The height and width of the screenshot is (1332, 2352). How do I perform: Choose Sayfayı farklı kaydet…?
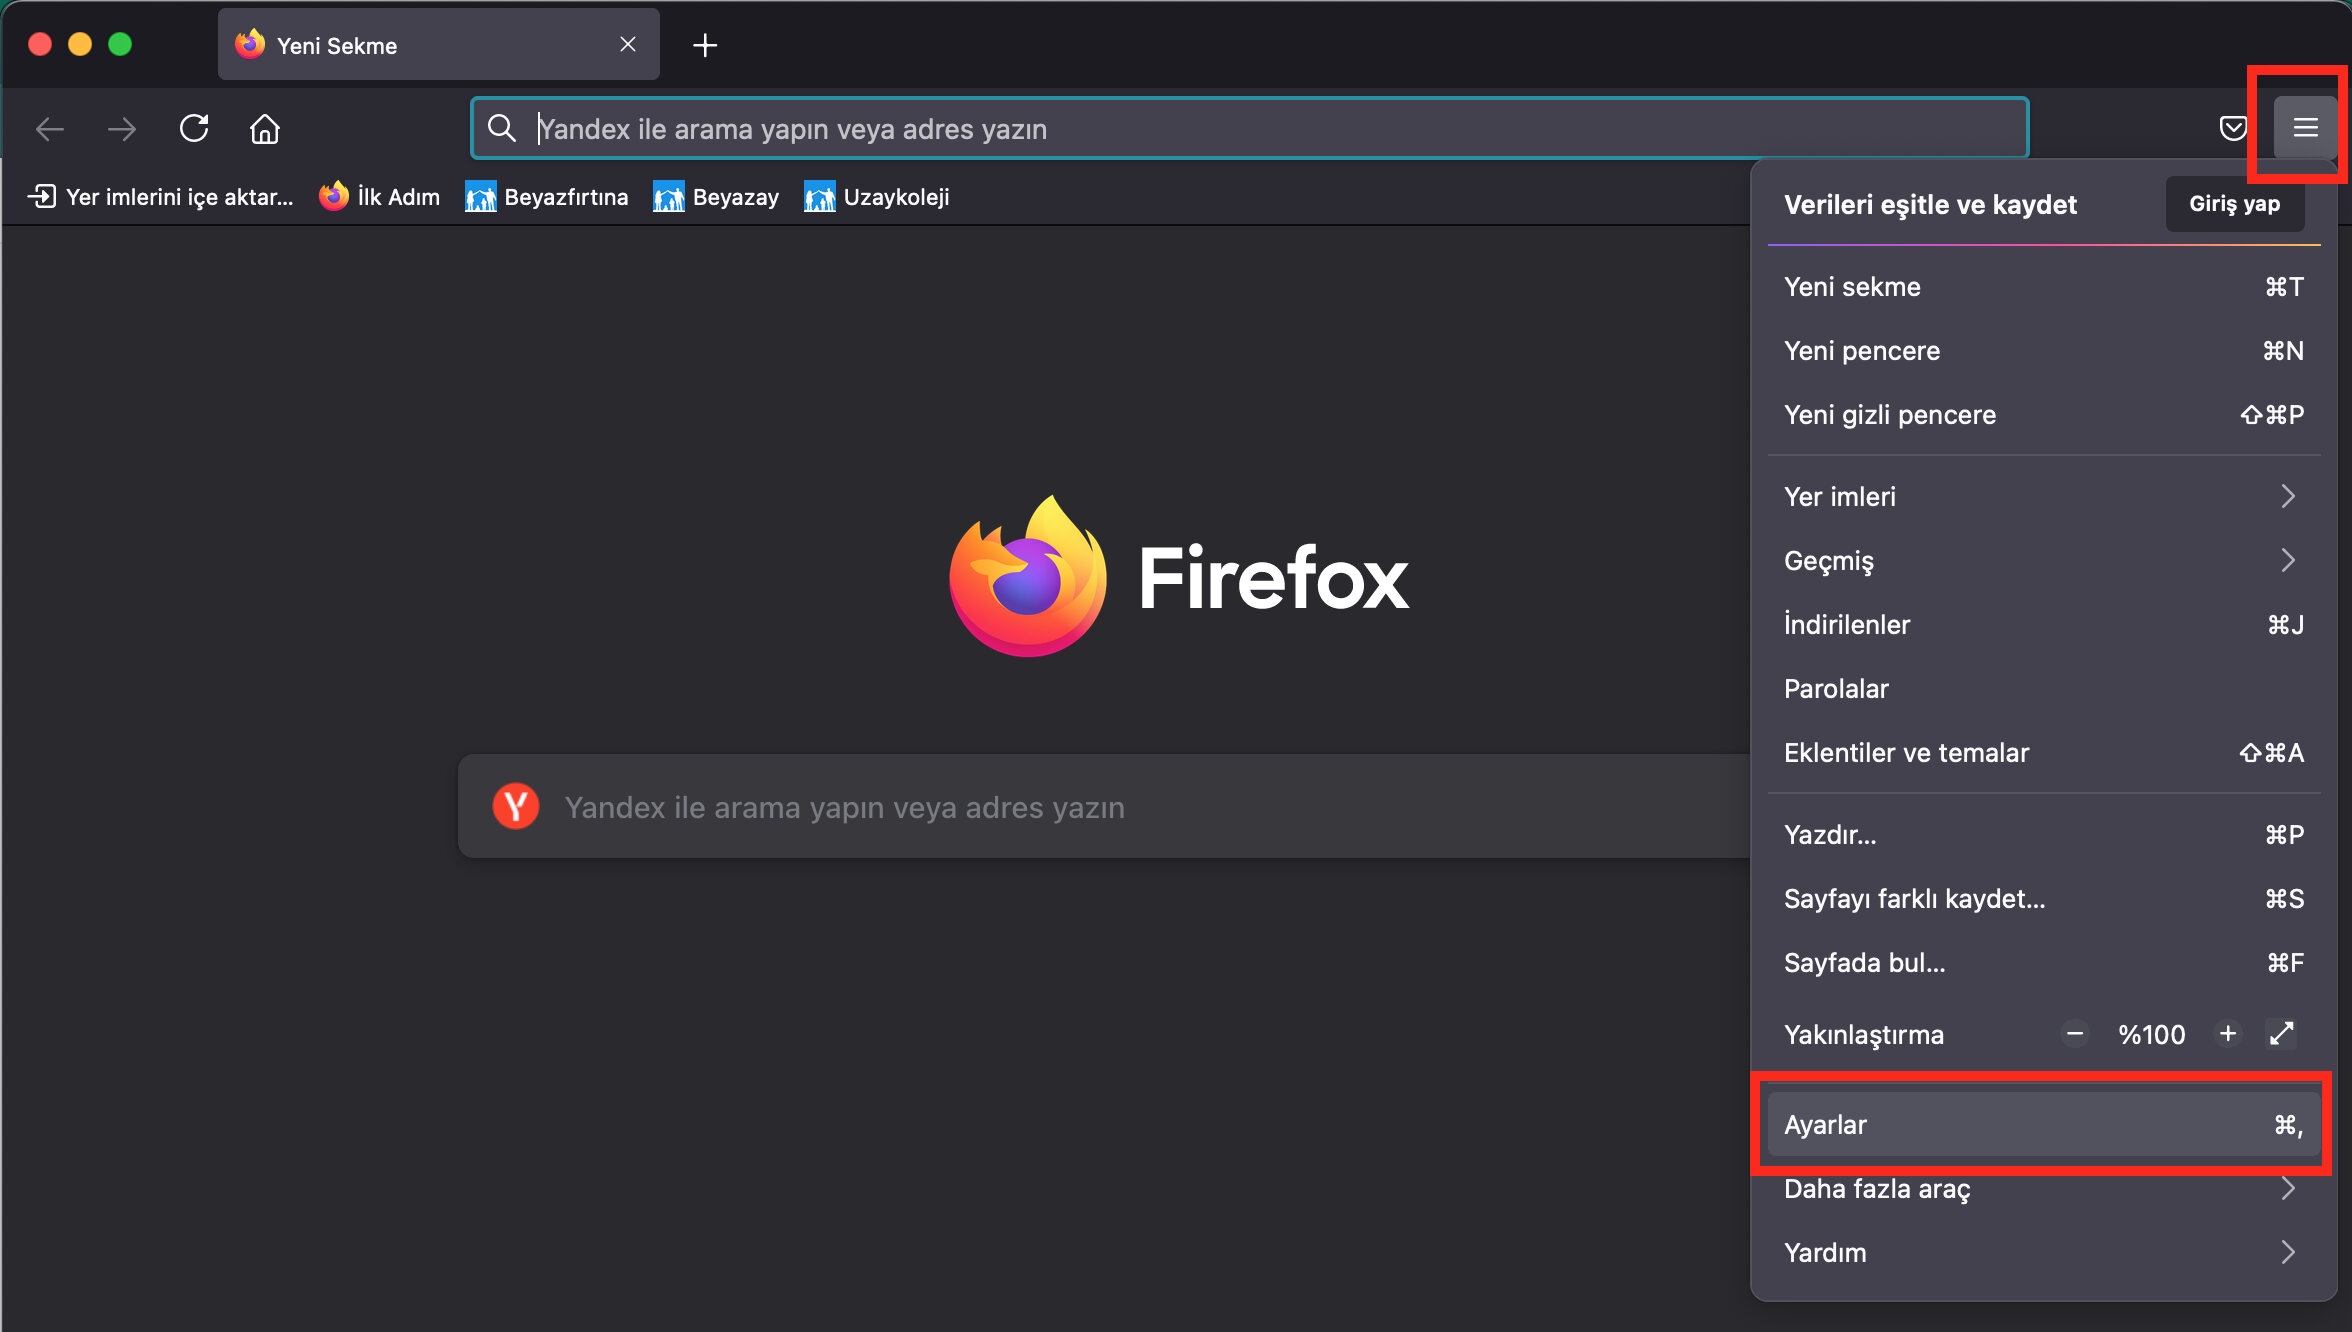coord(2043,899)
